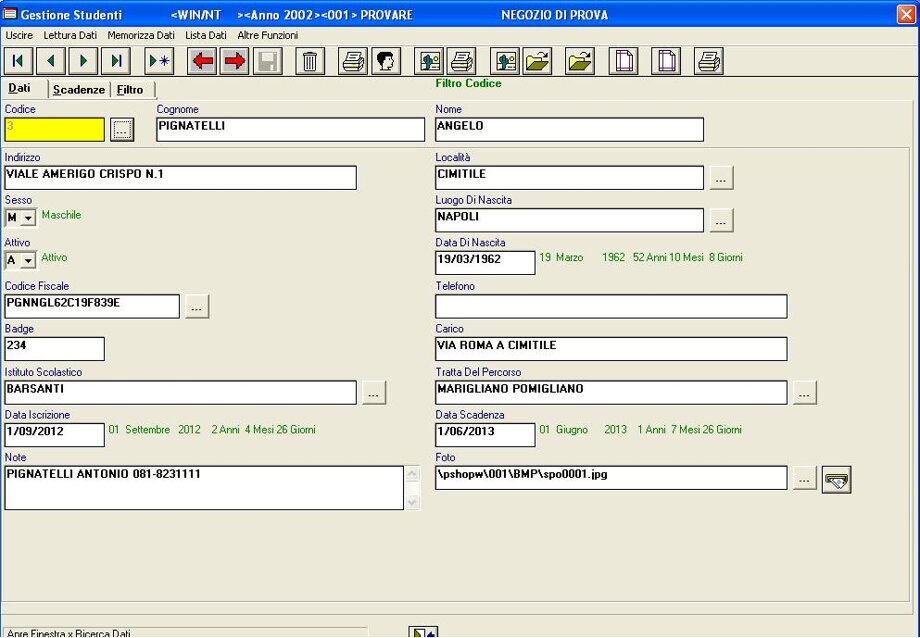This screenshot has width=920, height=638.
Task: Click the rightmost printer toolbar icon
Action: click(709, 61)
